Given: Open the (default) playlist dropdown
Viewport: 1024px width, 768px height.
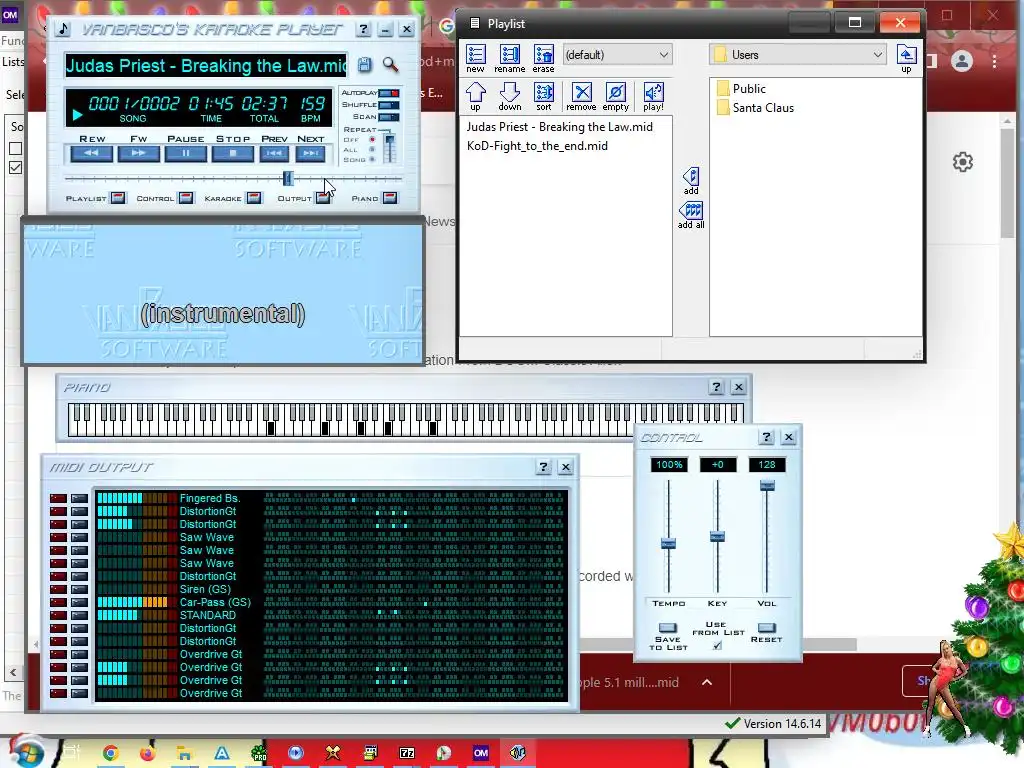Looking at the screenshot, I should 616,55.
